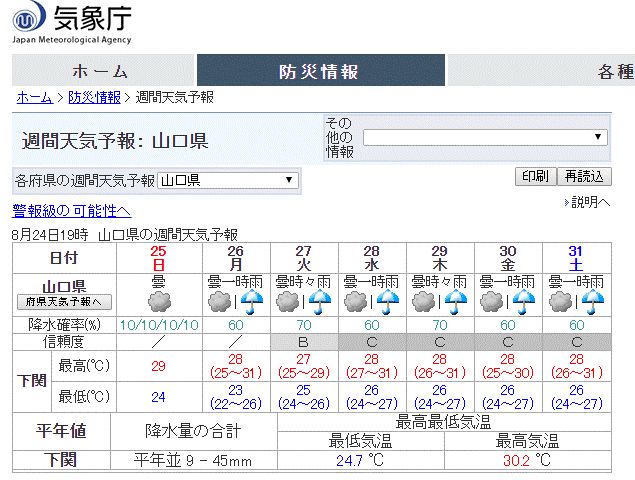Open the ホーム navigation tab

(100, 71)
